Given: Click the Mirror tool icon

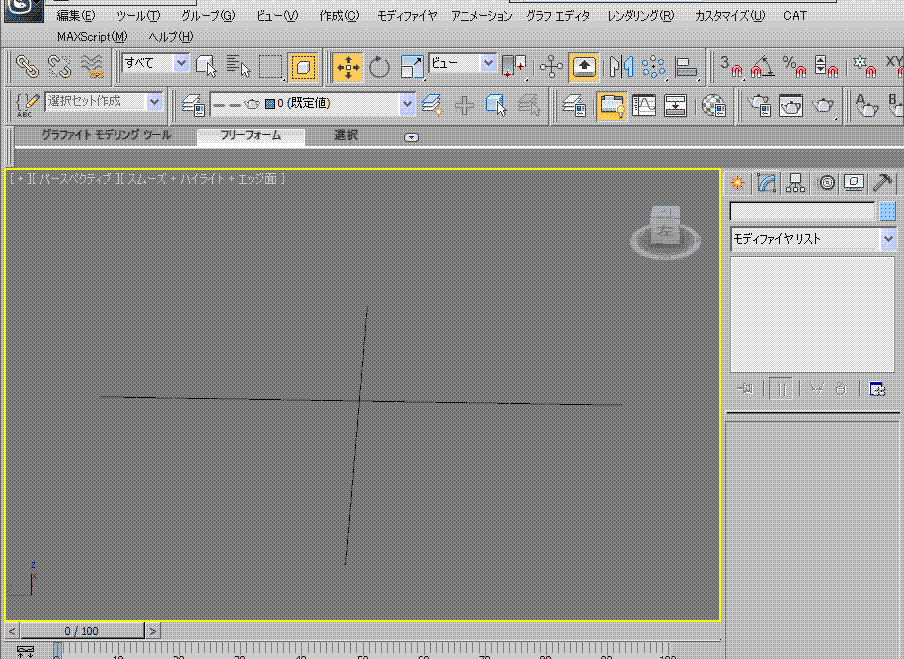Looking at the screenshot, I should (x=622, y=67).
